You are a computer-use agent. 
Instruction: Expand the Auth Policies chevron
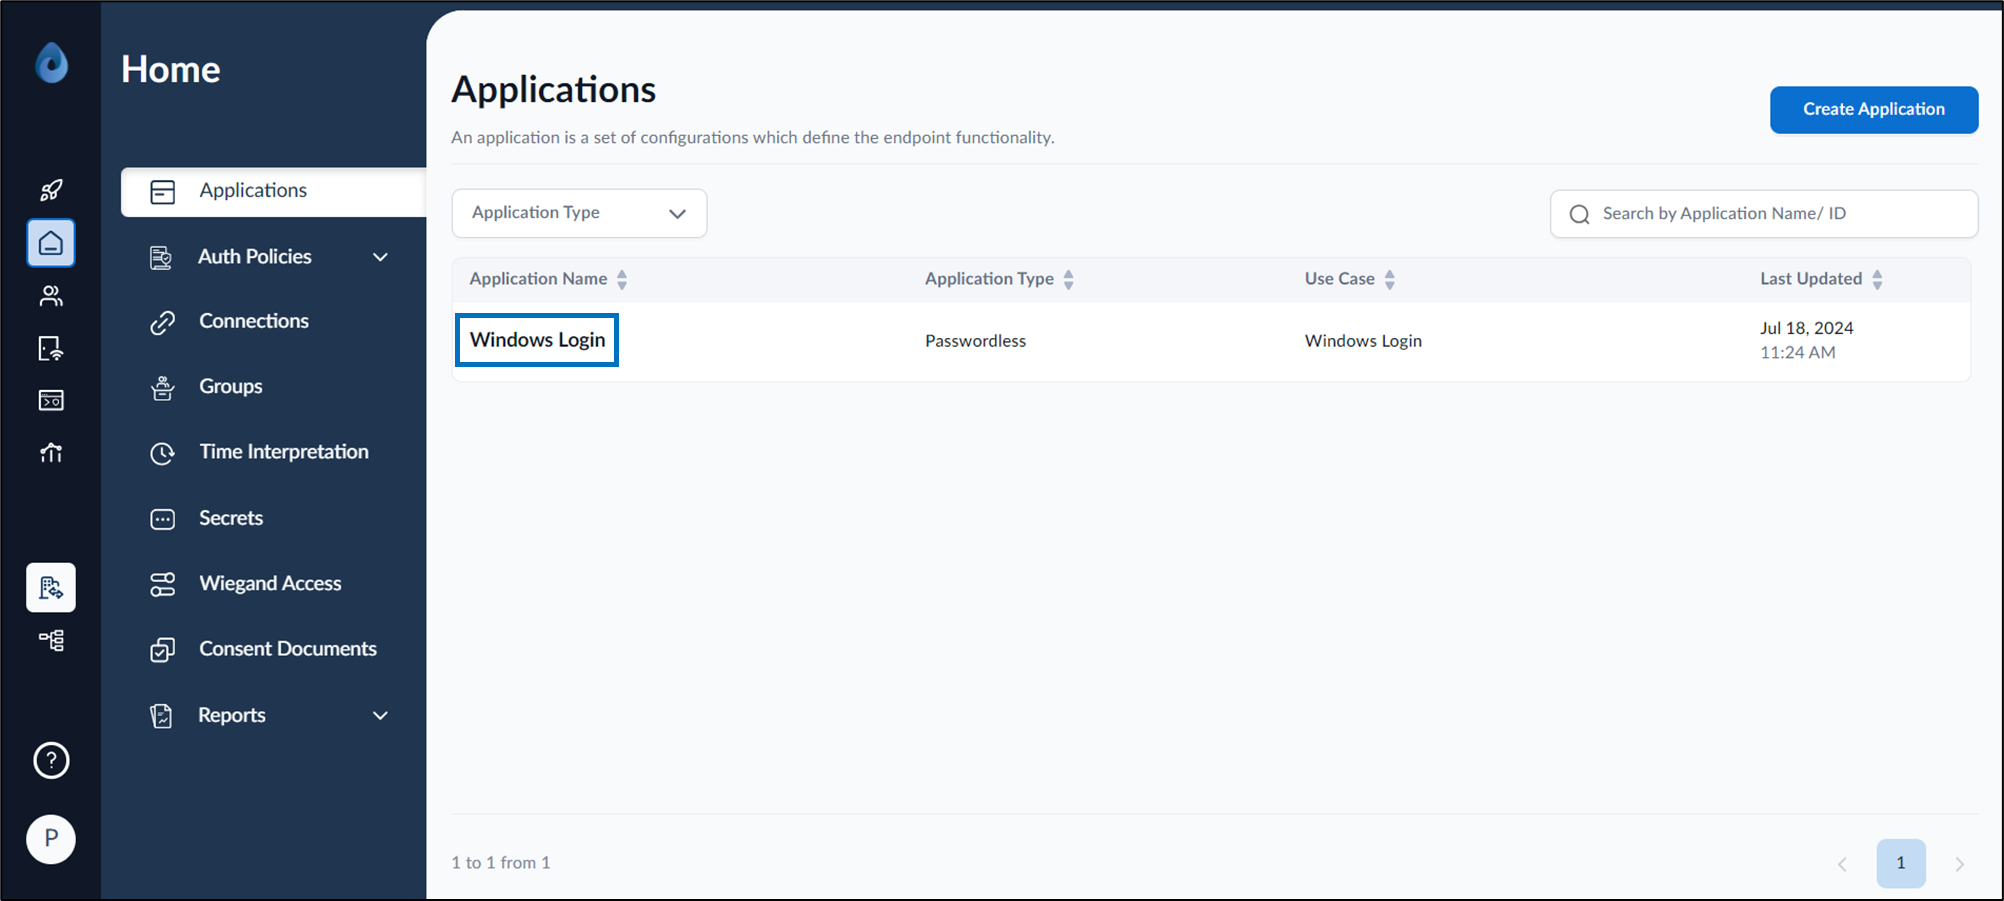(380, 257)
